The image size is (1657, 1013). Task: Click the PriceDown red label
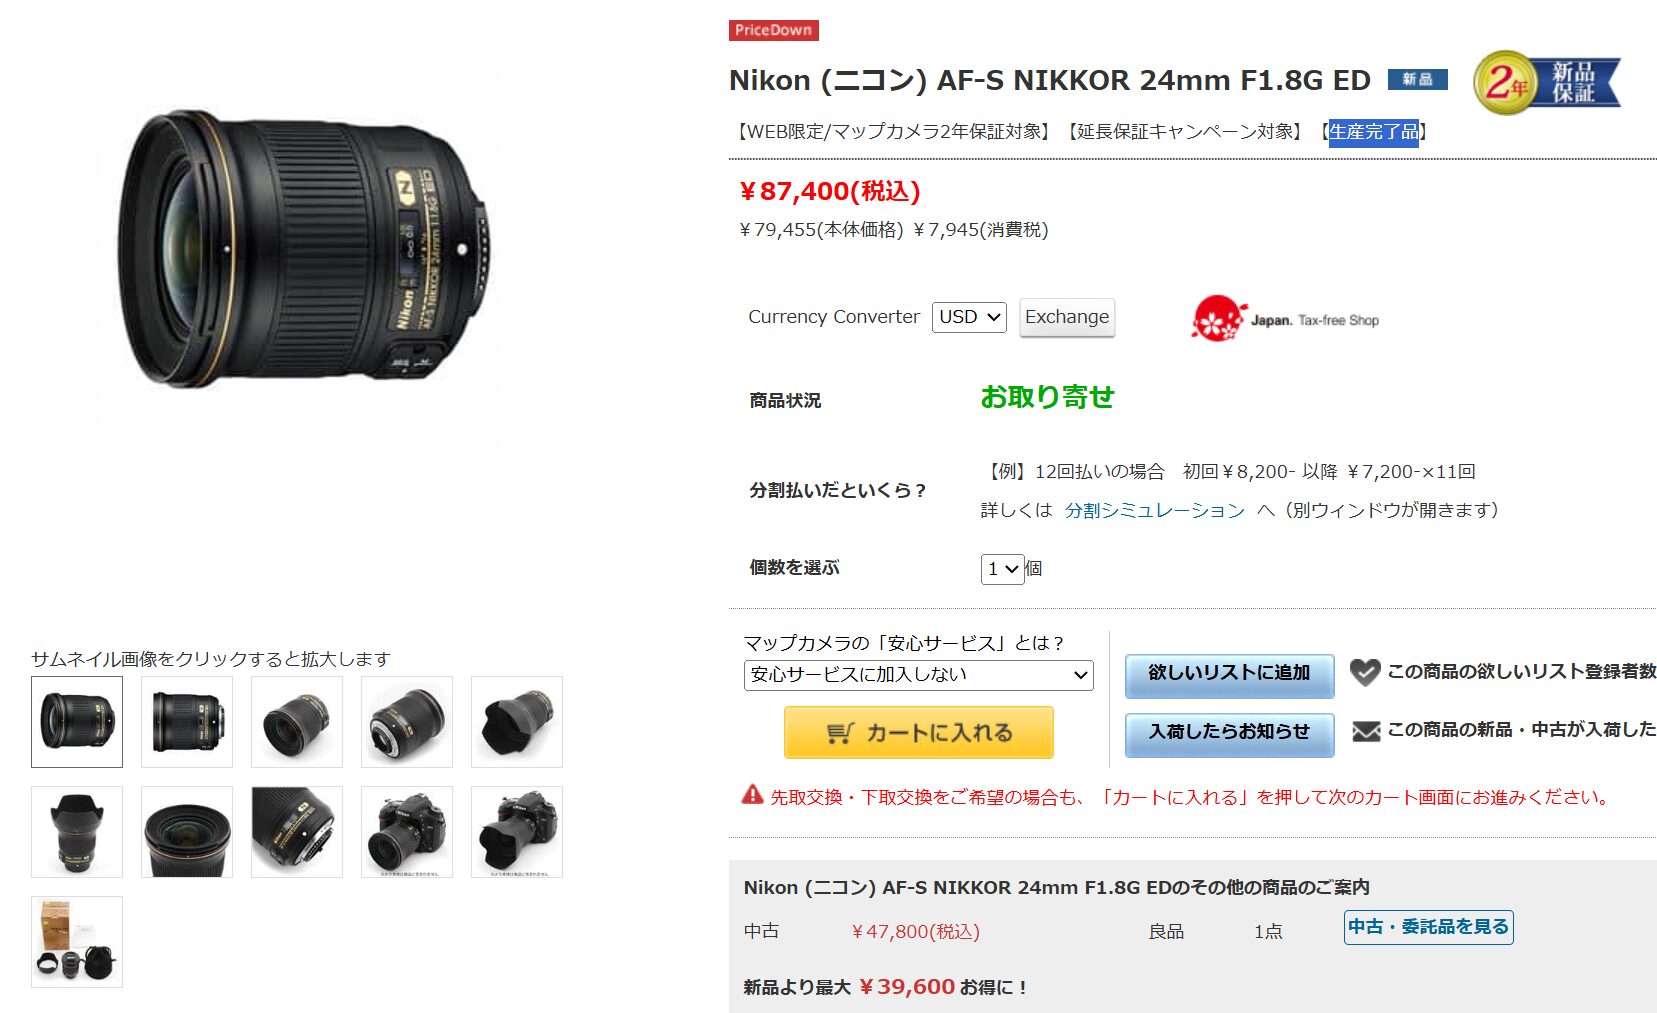[x=774, y=30]
